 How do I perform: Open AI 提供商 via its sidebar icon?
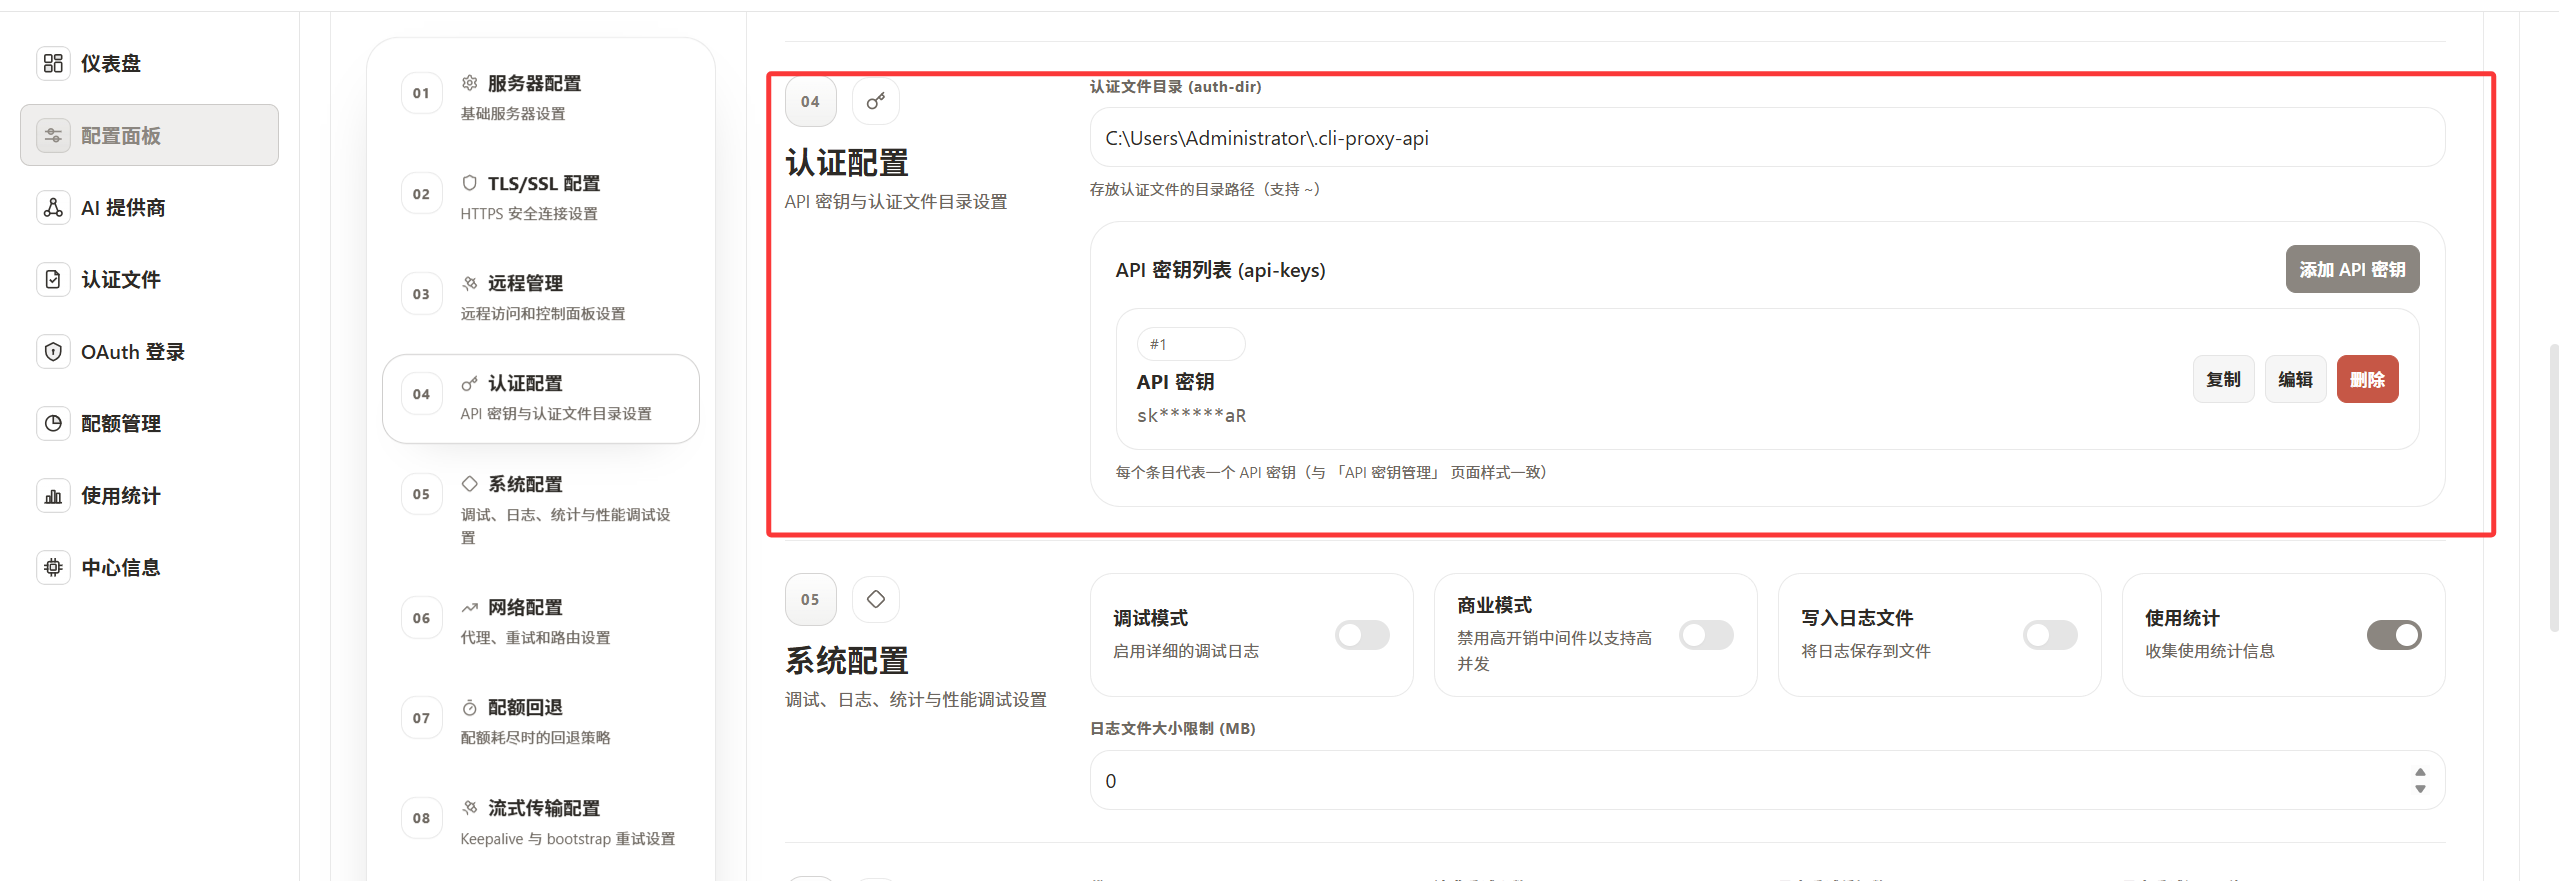pyautogui.click(x=53, y=208)
